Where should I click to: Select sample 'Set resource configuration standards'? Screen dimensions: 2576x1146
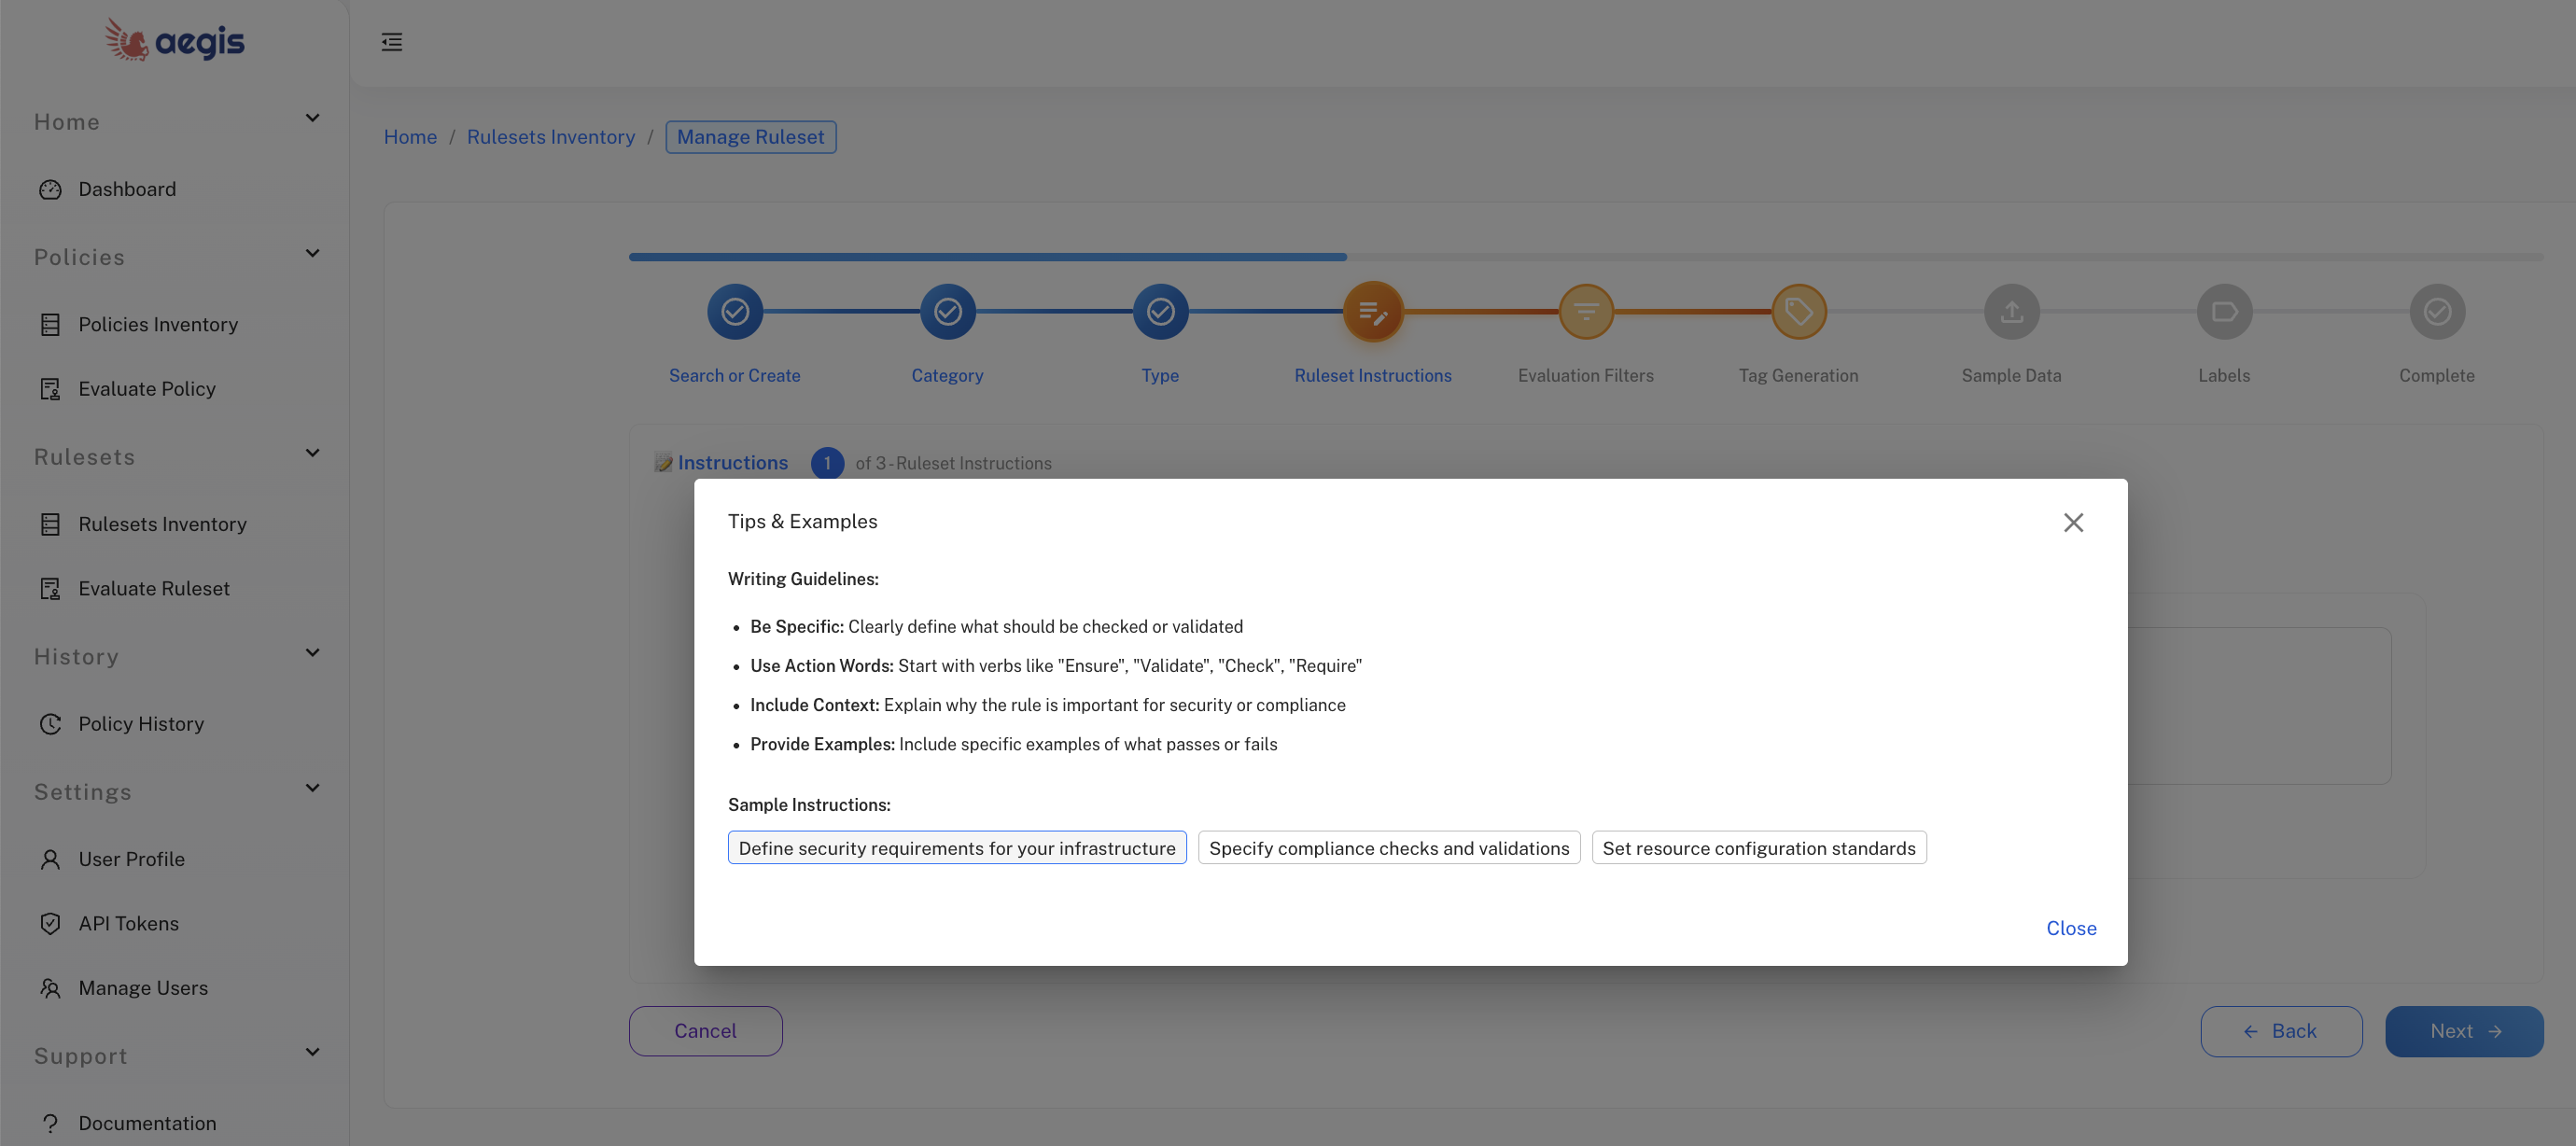[x=1759, y=848]
